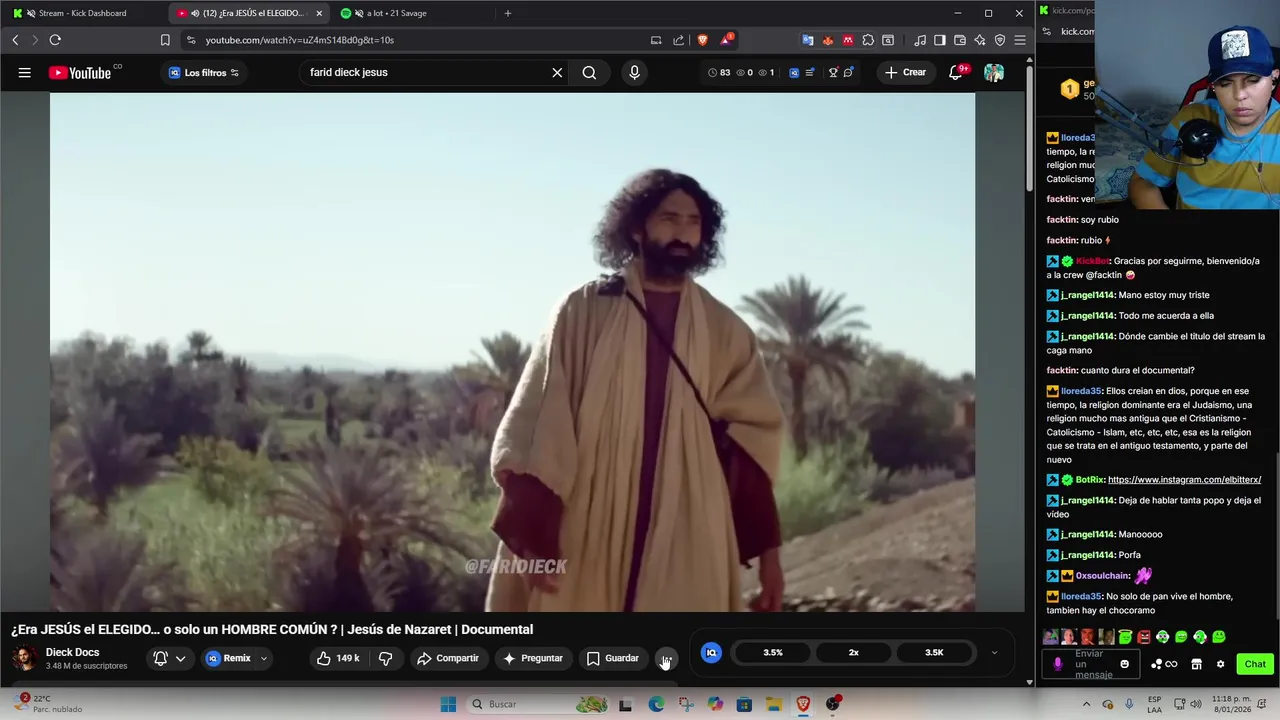The height and width of the screenshot is (720, 1280).
Task: Open the vidIQ list icon in the header
Action: (x=810, y=72)
